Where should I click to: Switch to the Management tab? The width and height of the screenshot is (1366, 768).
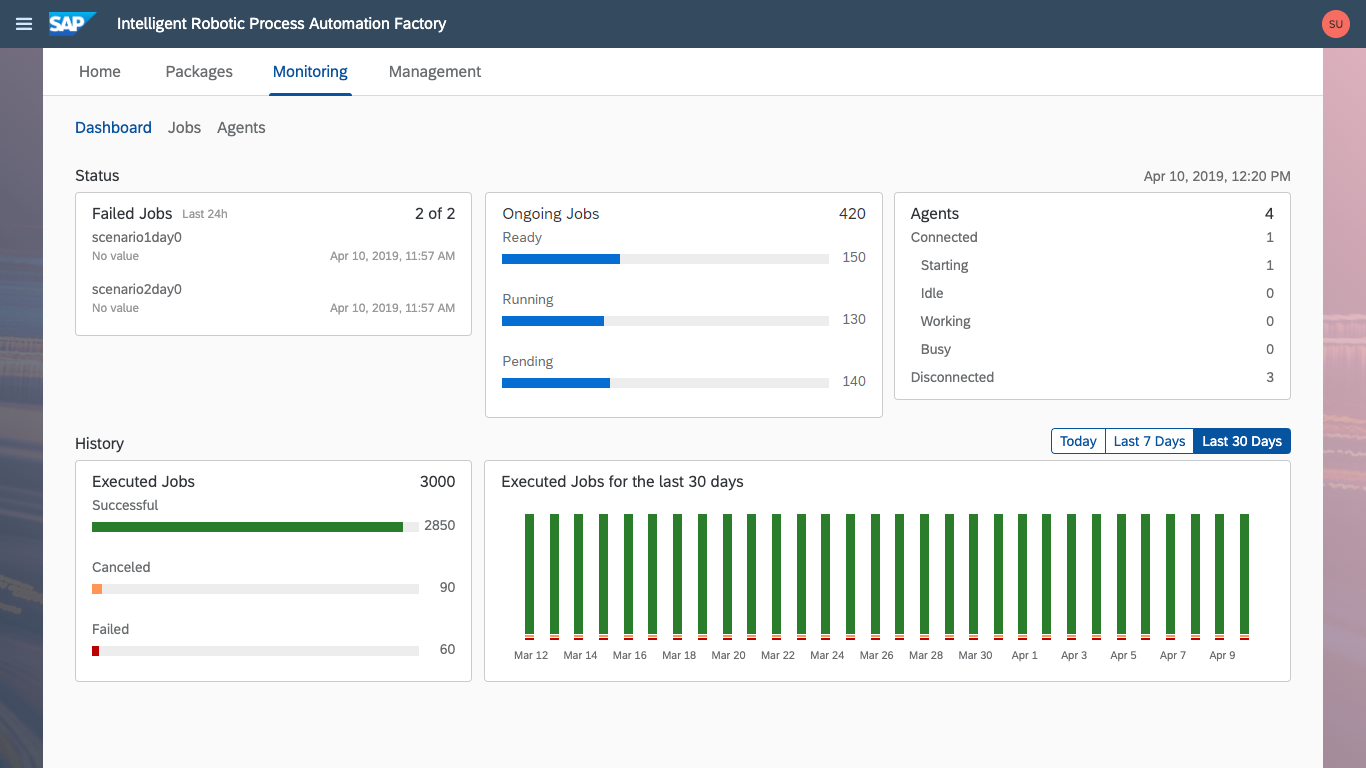435,72
